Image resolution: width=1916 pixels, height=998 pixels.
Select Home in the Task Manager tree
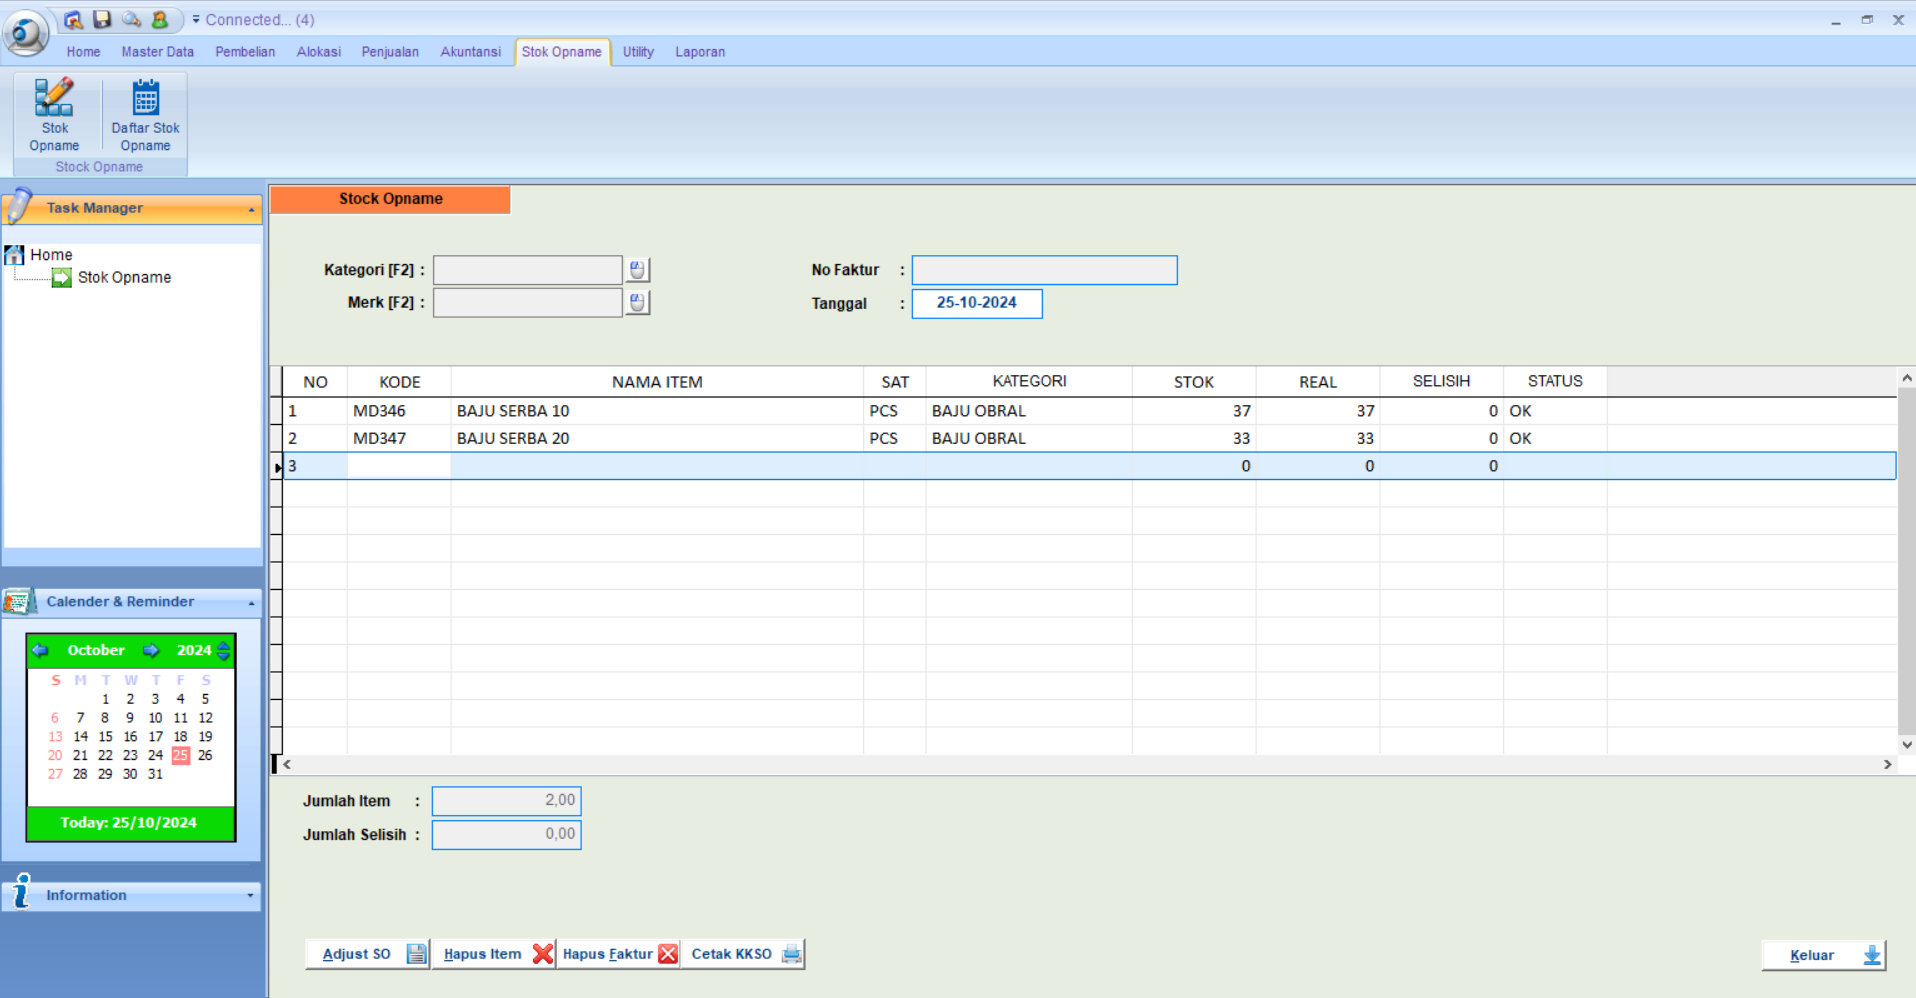click(x=51, y=255)
